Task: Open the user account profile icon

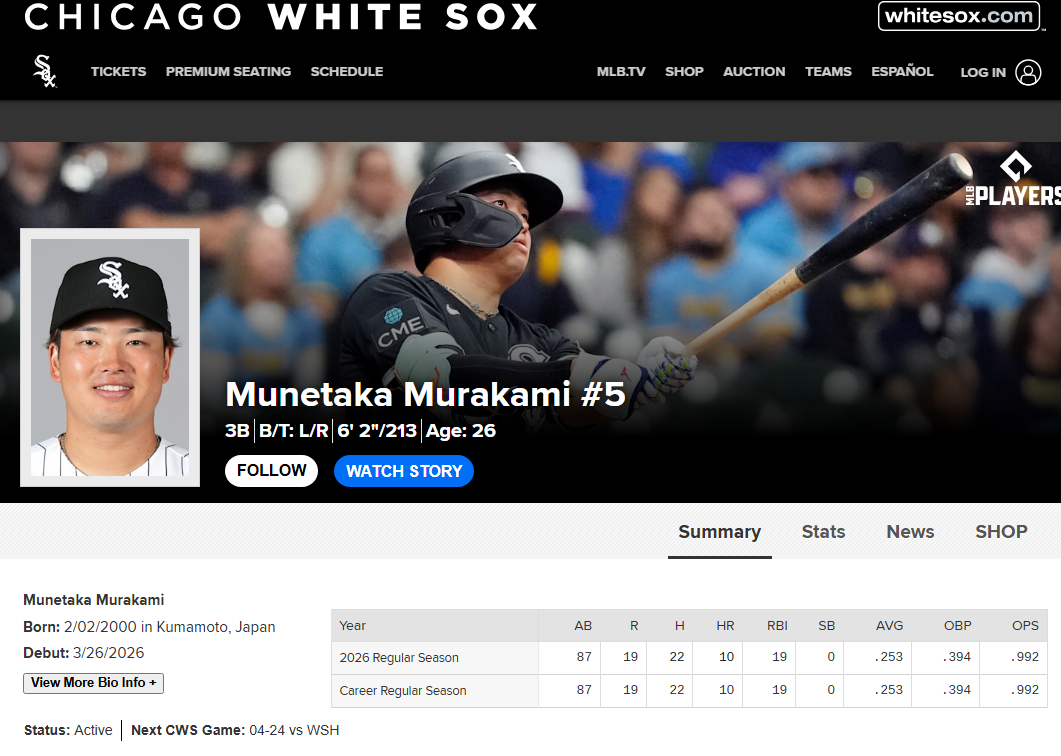Action: (1028, 72)
